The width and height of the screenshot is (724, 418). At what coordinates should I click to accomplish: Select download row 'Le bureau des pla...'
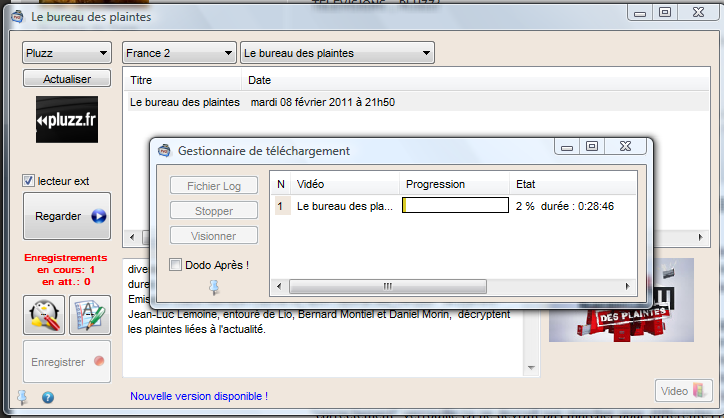[x=344, y=206]
